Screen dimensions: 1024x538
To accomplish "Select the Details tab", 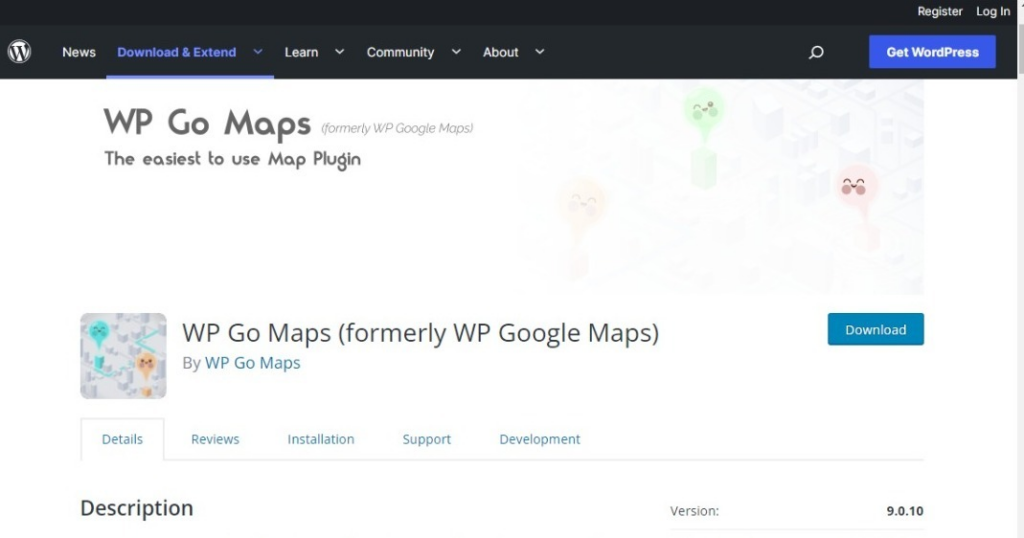I will tap(122, 439).
